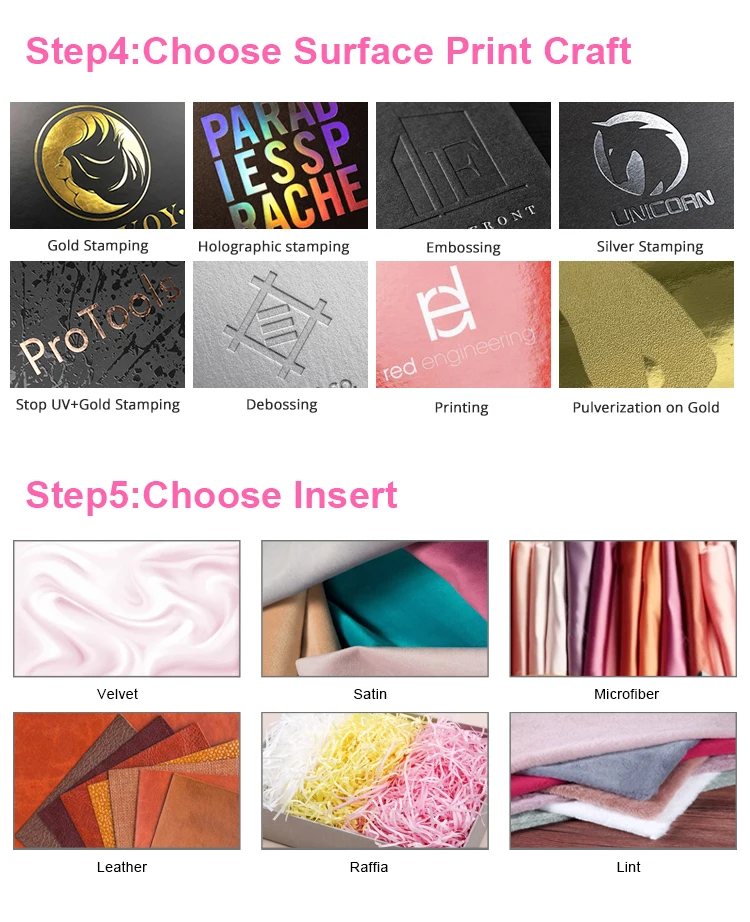Click the Step4 Choose Surface Print Craft heading
Screen dimensions: 750x922
coord(328,51)
